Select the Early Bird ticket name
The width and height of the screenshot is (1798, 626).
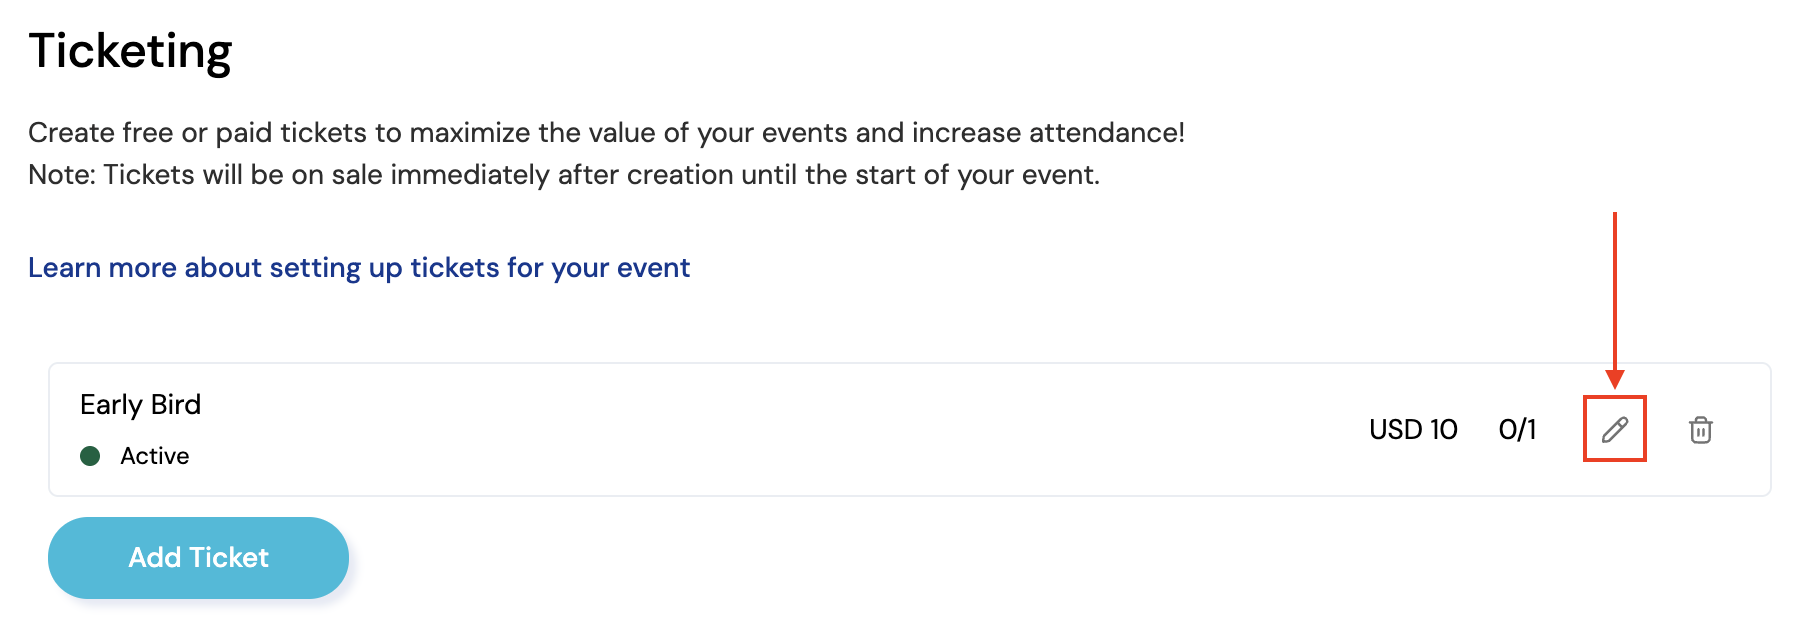click(x=140, y=405)
